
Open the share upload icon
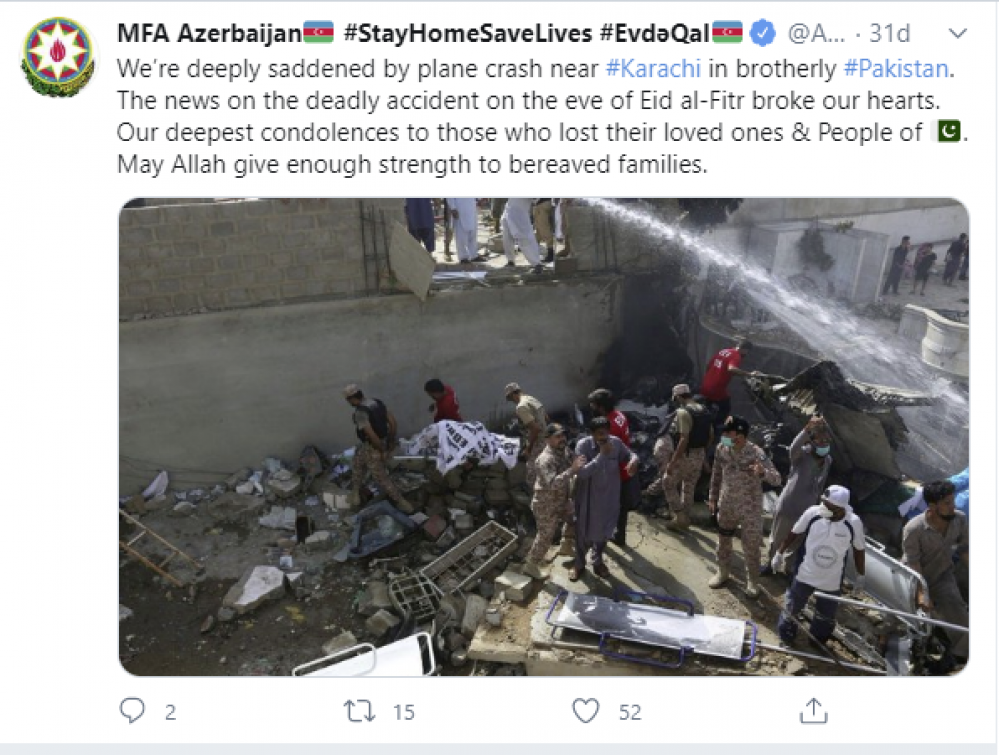(x=813, y=711)
